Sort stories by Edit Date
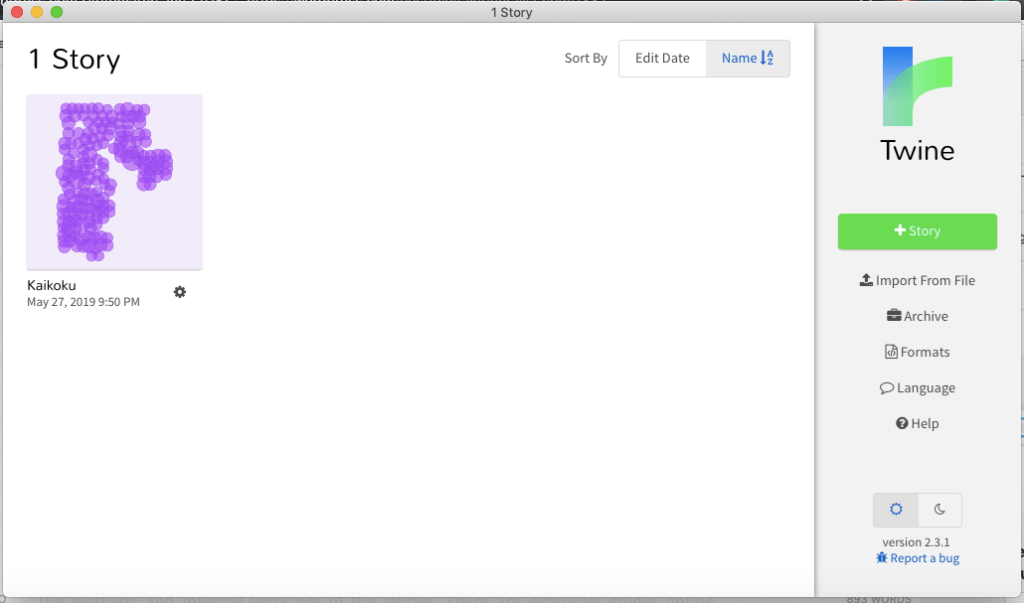This screenshot has width=1024, height=603. point(662,58)
